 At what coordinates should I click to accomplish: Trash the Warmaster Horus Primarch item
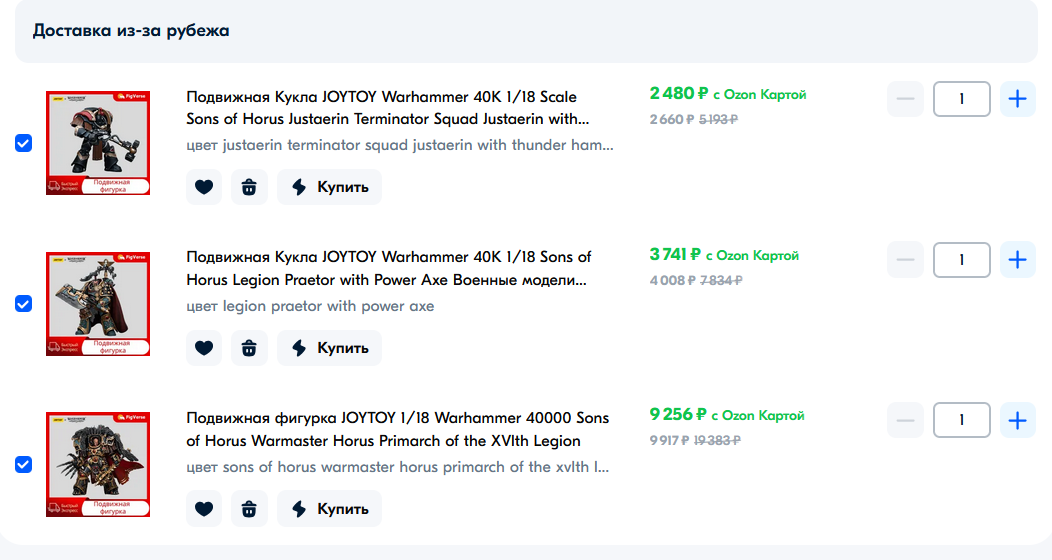click(x=249, y=508)
